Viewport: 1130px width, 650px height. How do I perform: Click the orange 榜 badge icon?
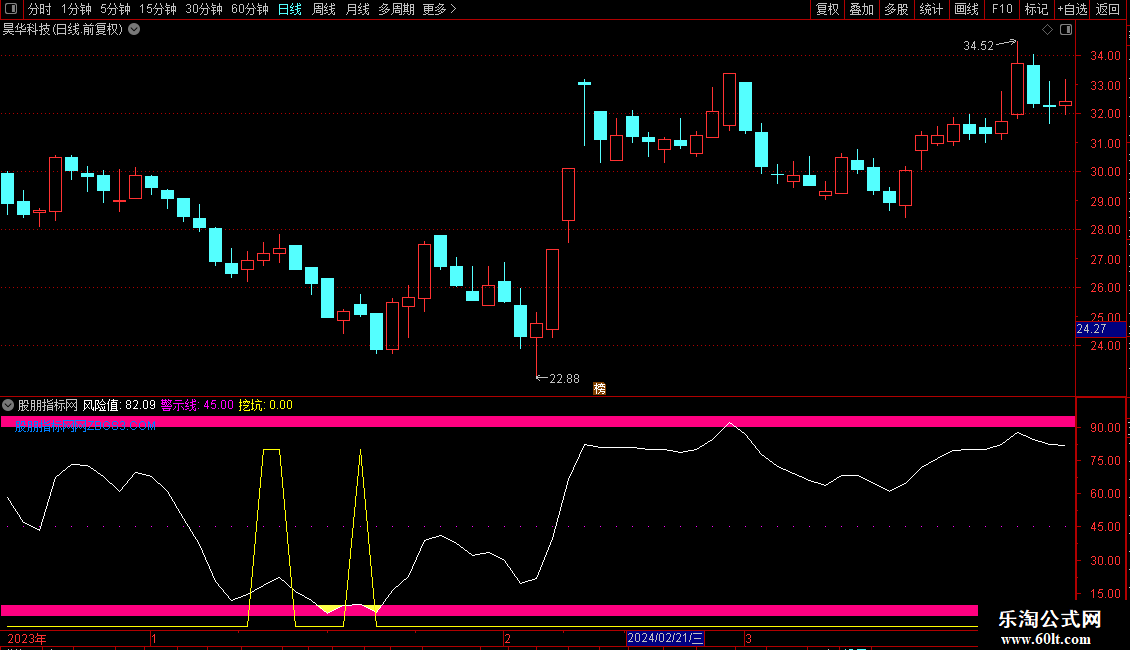(600, 388)
